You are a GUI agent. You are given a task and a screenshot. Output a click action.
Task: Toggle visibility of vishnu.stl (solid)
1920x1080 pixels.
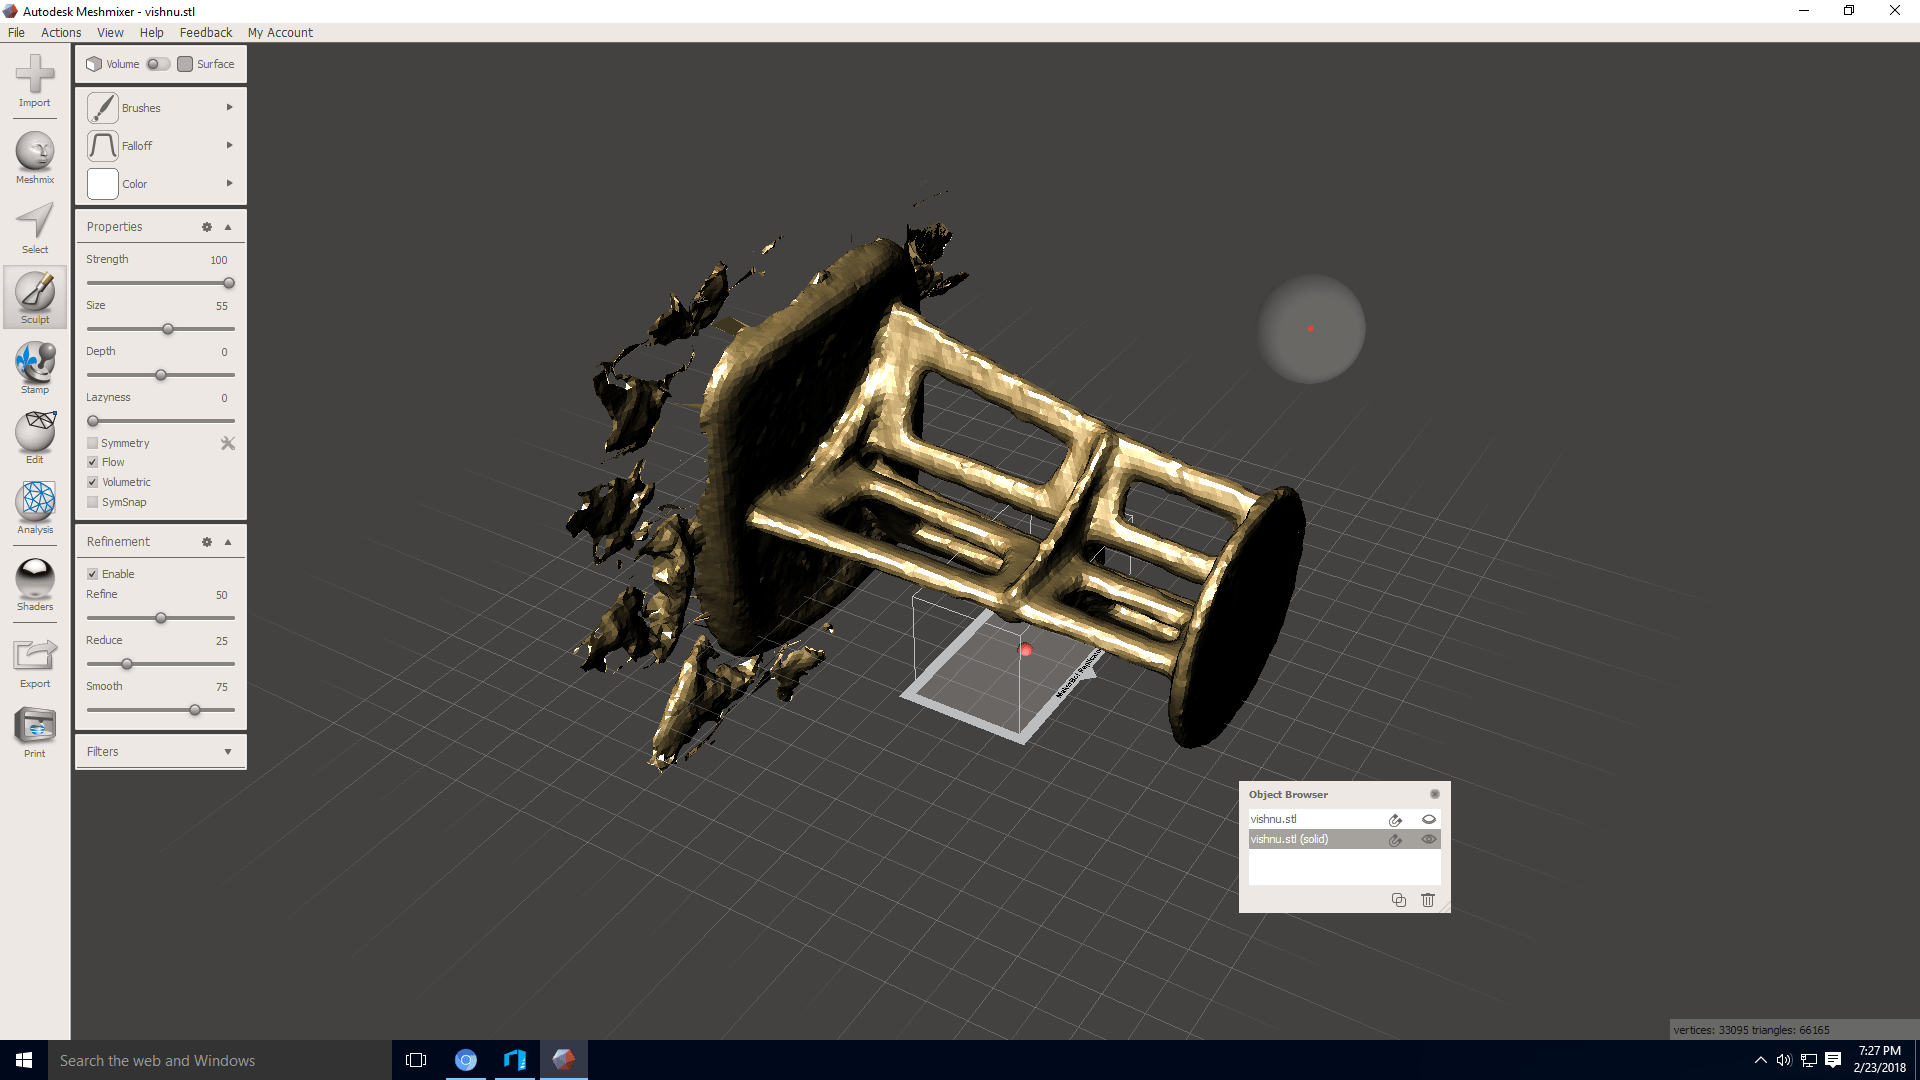1429,840
